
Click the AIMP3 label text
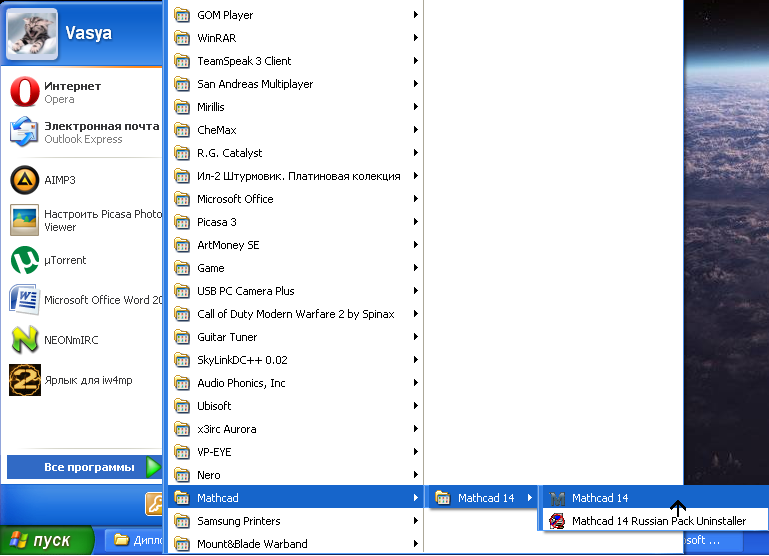pyautogui.click(x=60, y=180)
